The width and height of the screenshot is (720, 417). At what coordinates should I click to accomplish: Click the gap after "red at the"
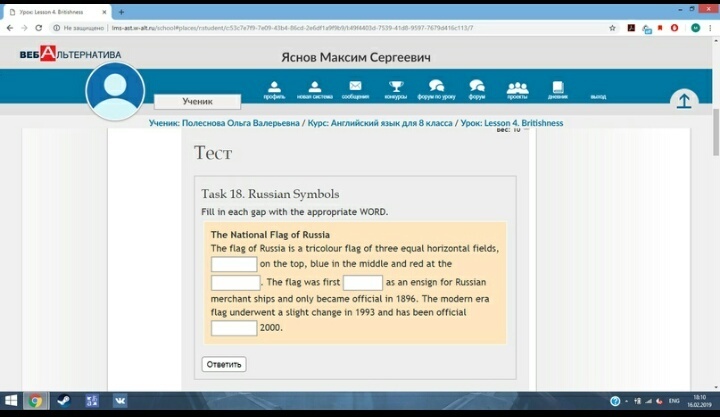click(x=234, y=283)
